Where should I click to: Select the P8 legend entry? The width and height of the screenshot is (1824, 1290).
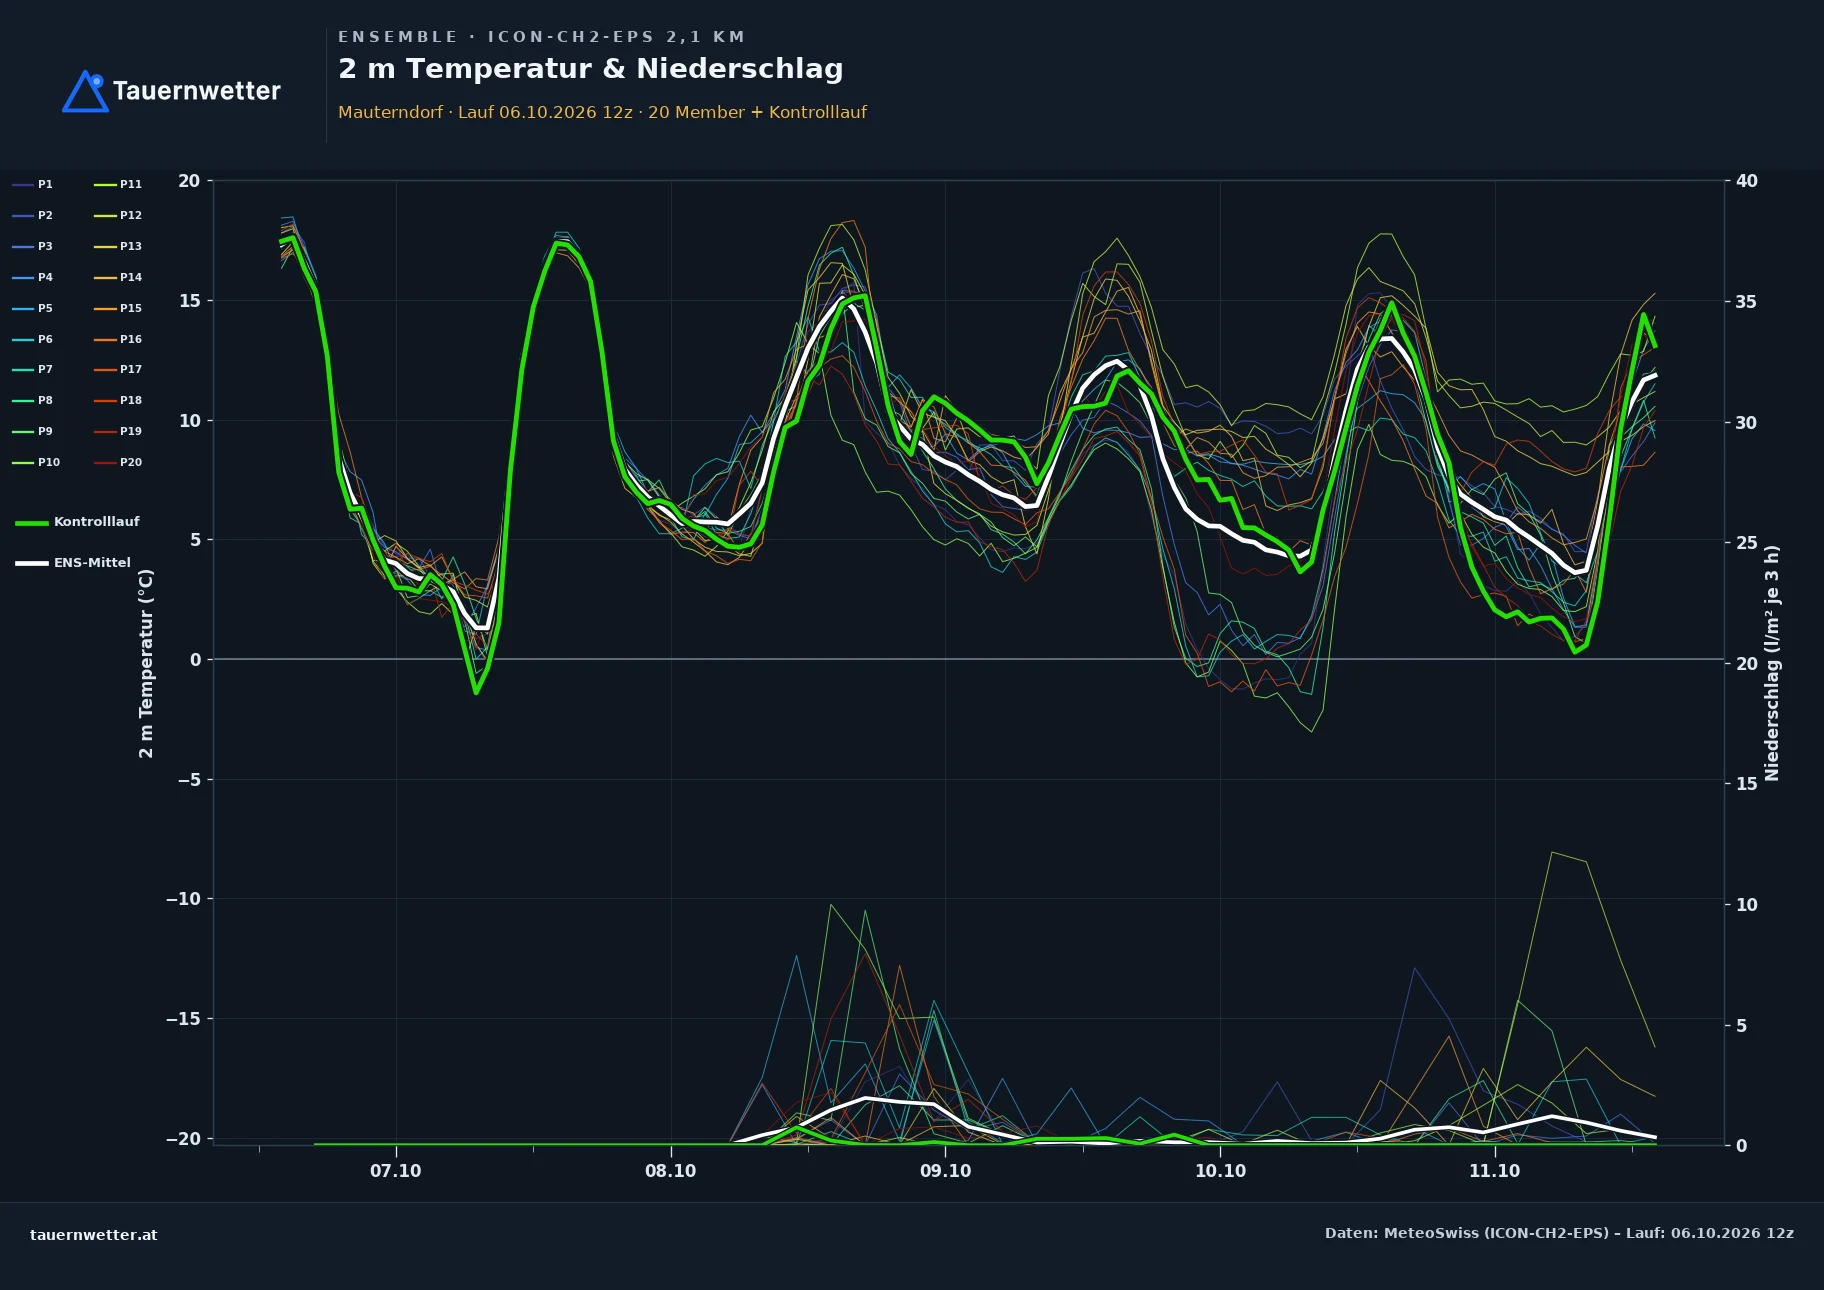32,400
